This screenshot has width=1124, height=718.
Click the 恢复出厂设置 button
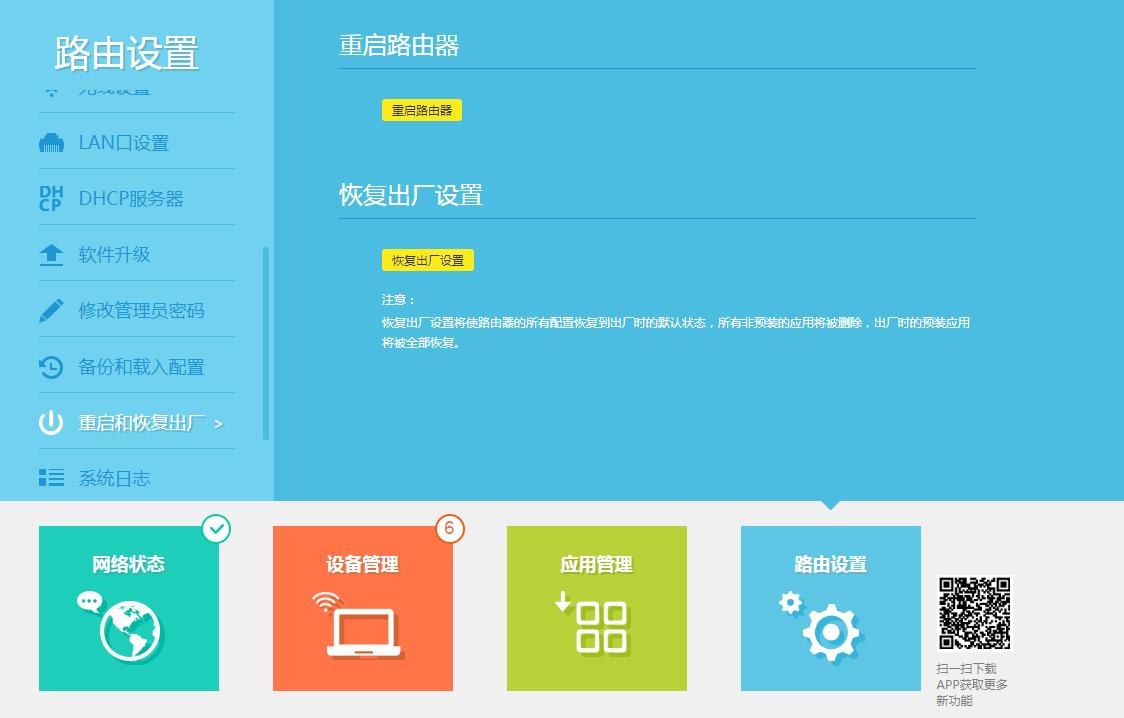click(x=428, y=259)
